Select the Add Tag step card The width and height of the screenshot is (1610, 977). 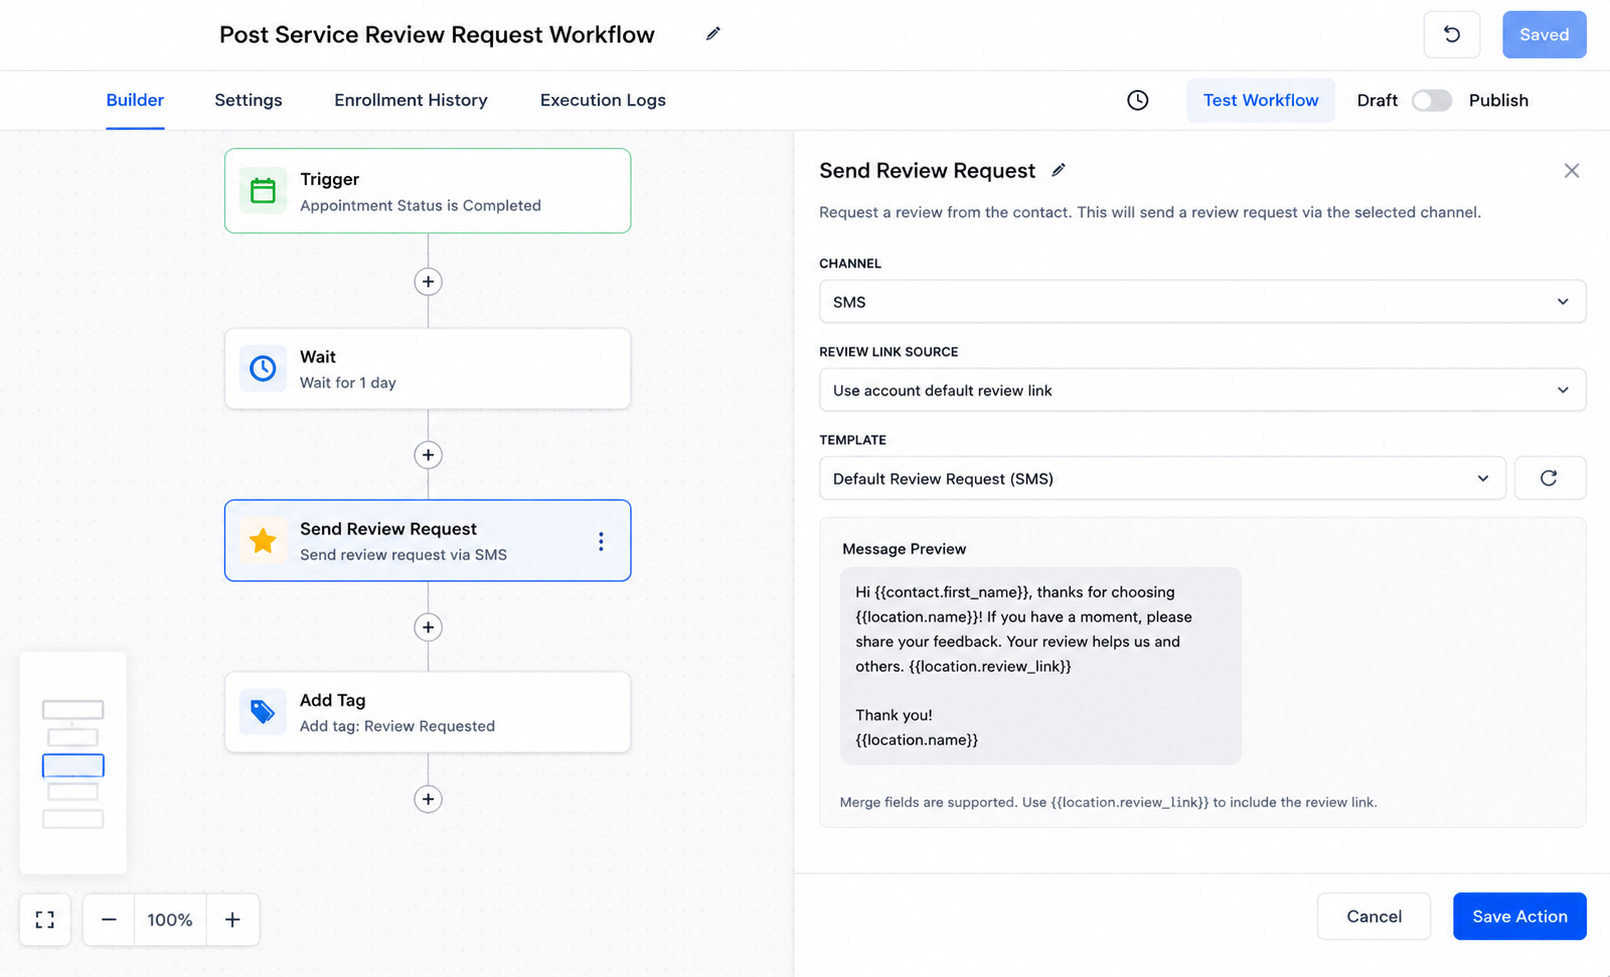pos(428,712)
